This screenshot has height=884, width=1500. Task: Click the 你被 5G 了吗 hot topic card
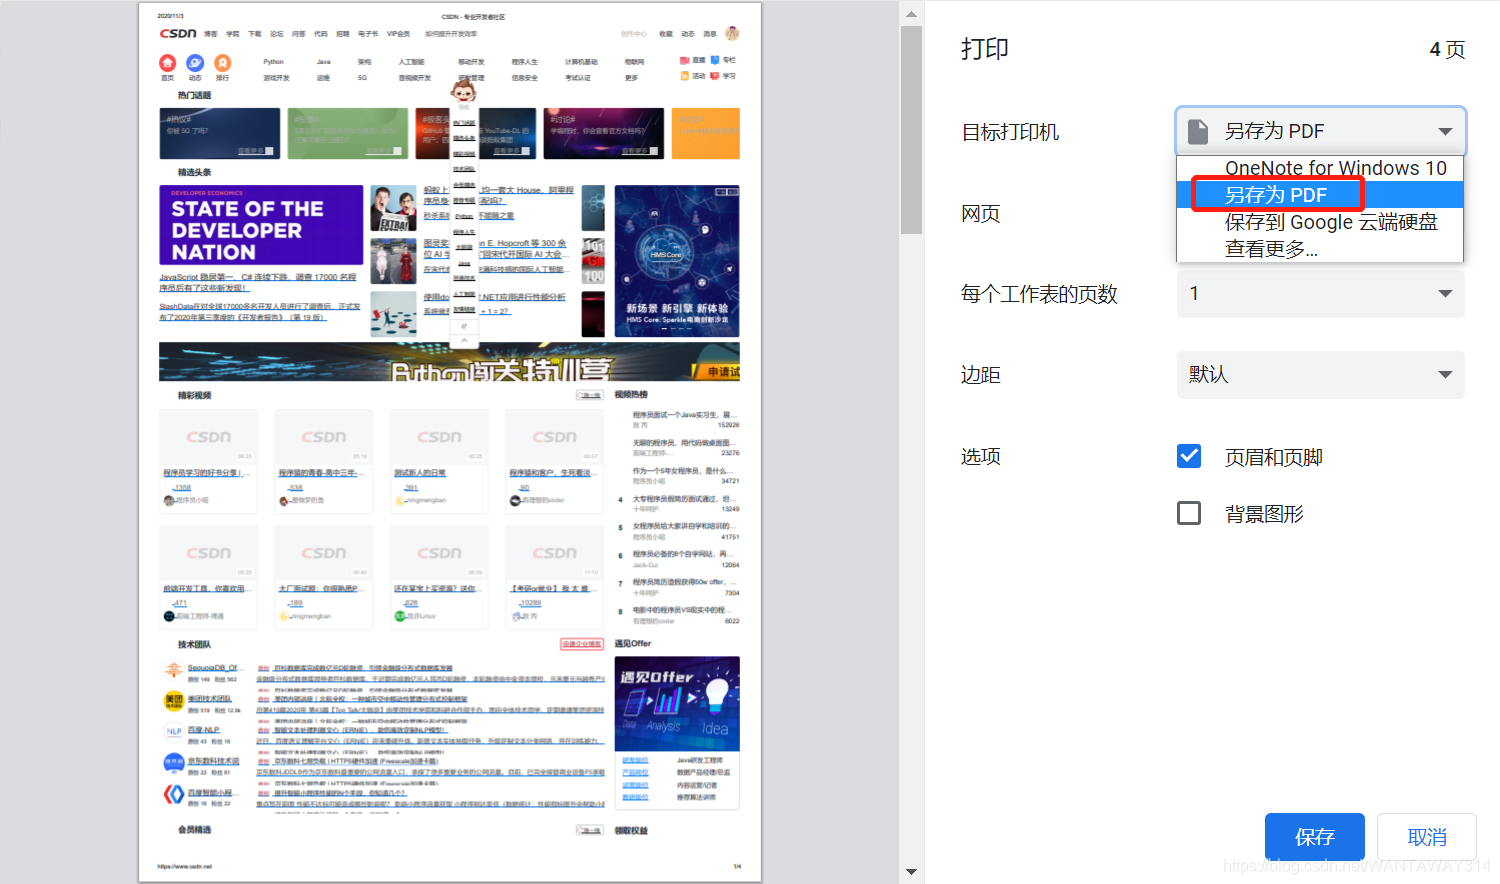pyautogui.click(x=220, y=133)
